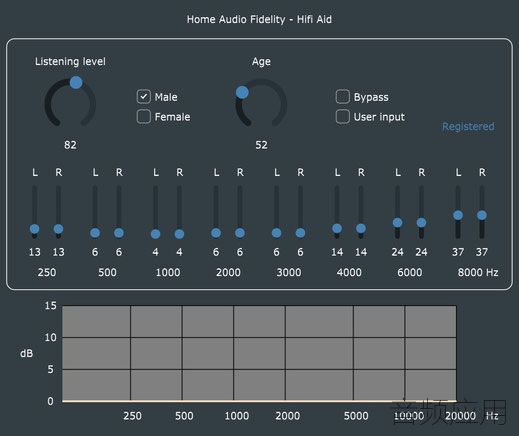
Task: Click the 2000 band label under the sliders
Action: click(228, 272)
